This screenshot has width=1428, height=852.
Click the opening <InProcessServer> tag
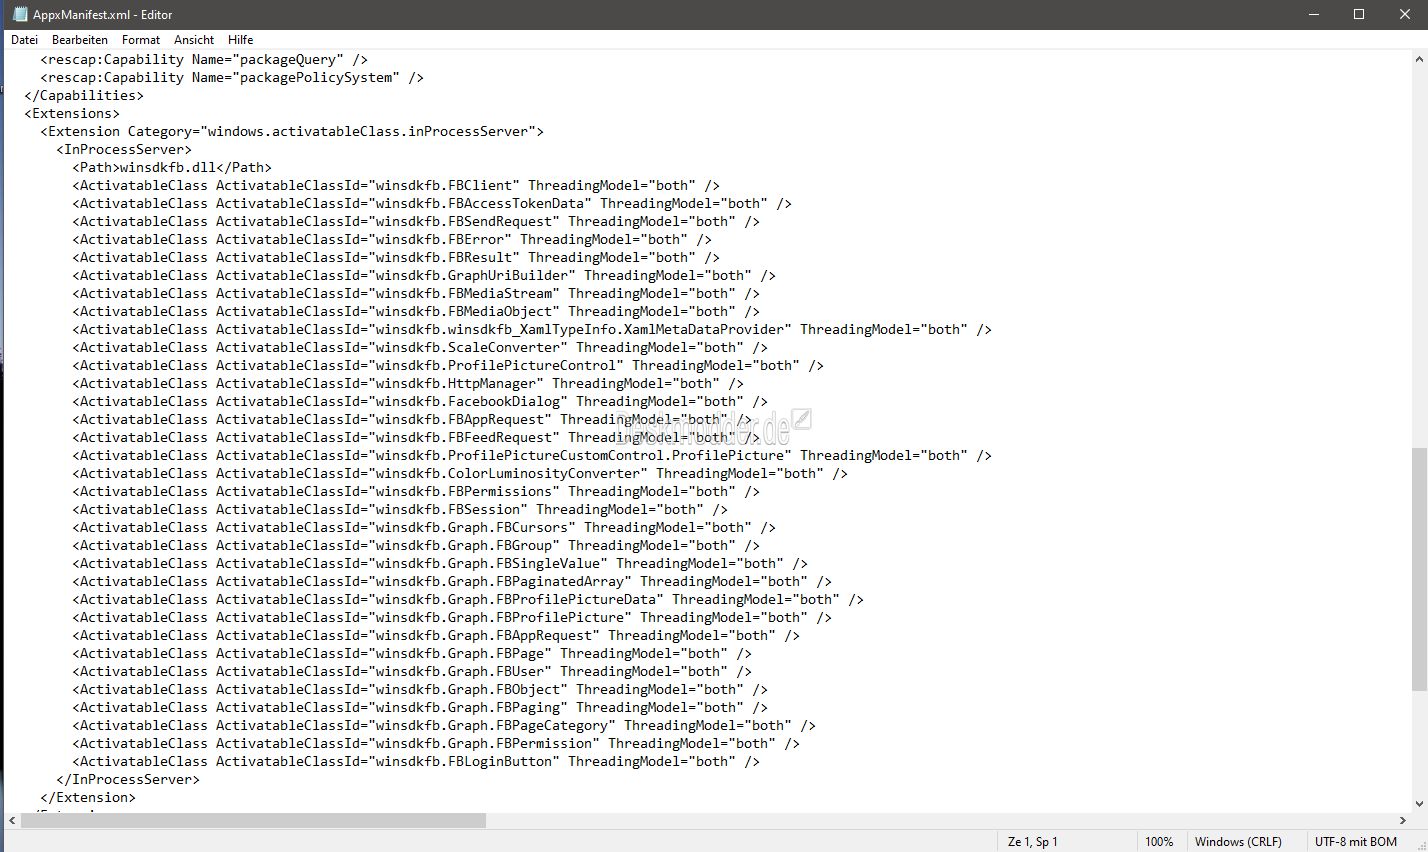(124, 149)
